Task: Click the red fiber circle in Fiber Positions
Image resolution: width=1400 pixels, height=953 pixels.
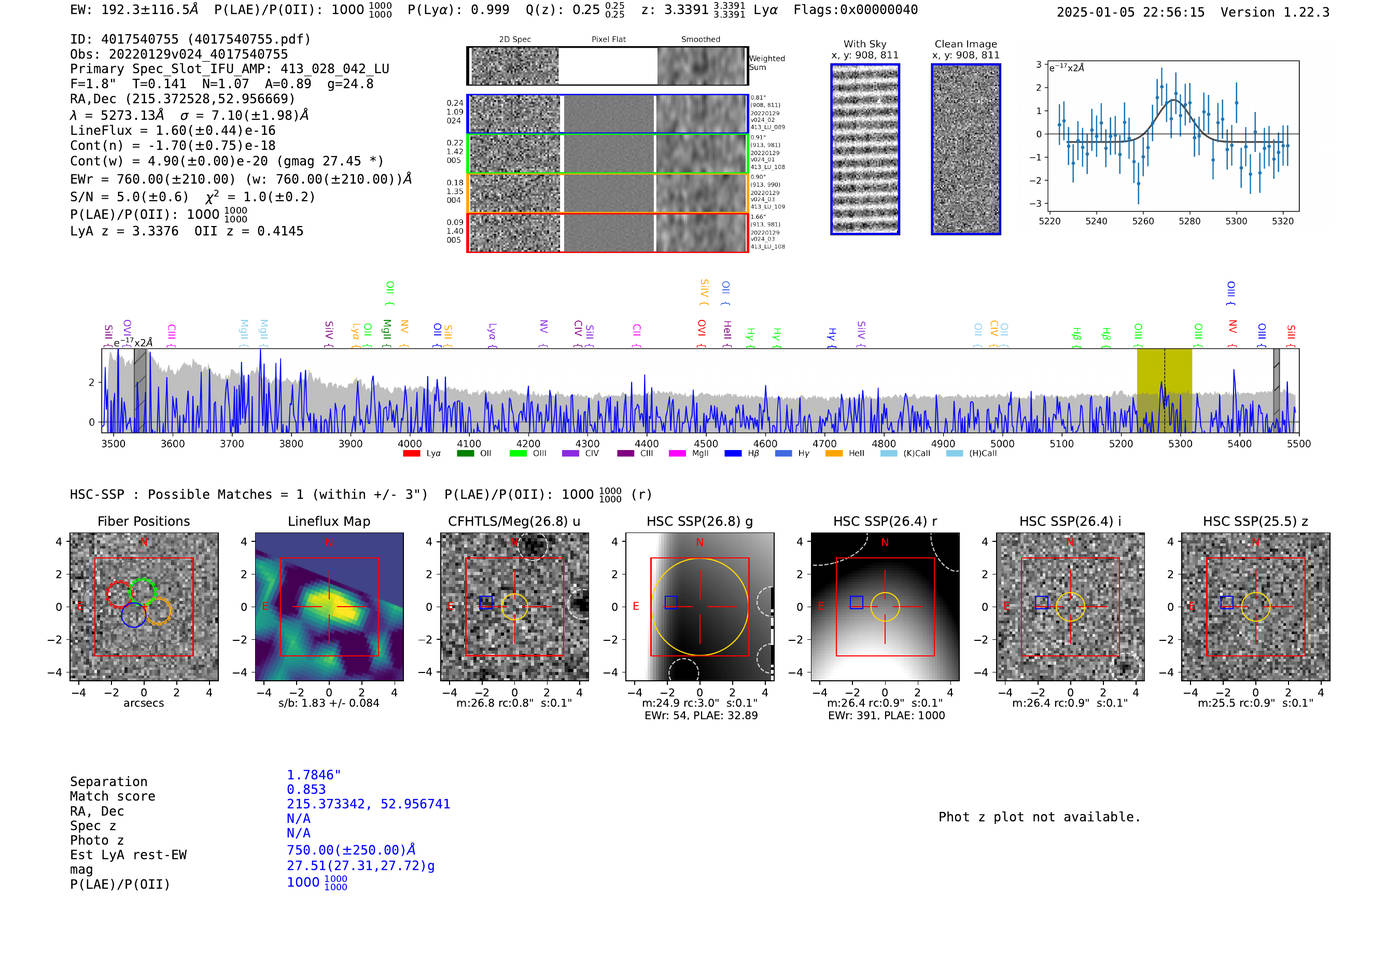Action: click(119, 594)
